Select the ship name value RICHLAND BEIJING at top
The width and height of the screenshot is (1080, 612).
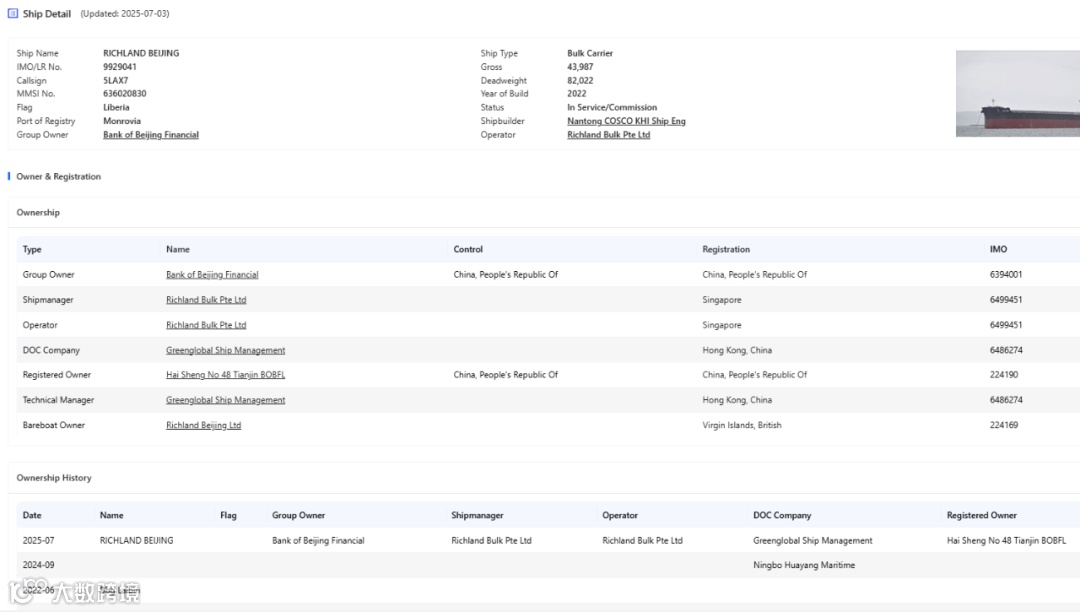(141, 53)
